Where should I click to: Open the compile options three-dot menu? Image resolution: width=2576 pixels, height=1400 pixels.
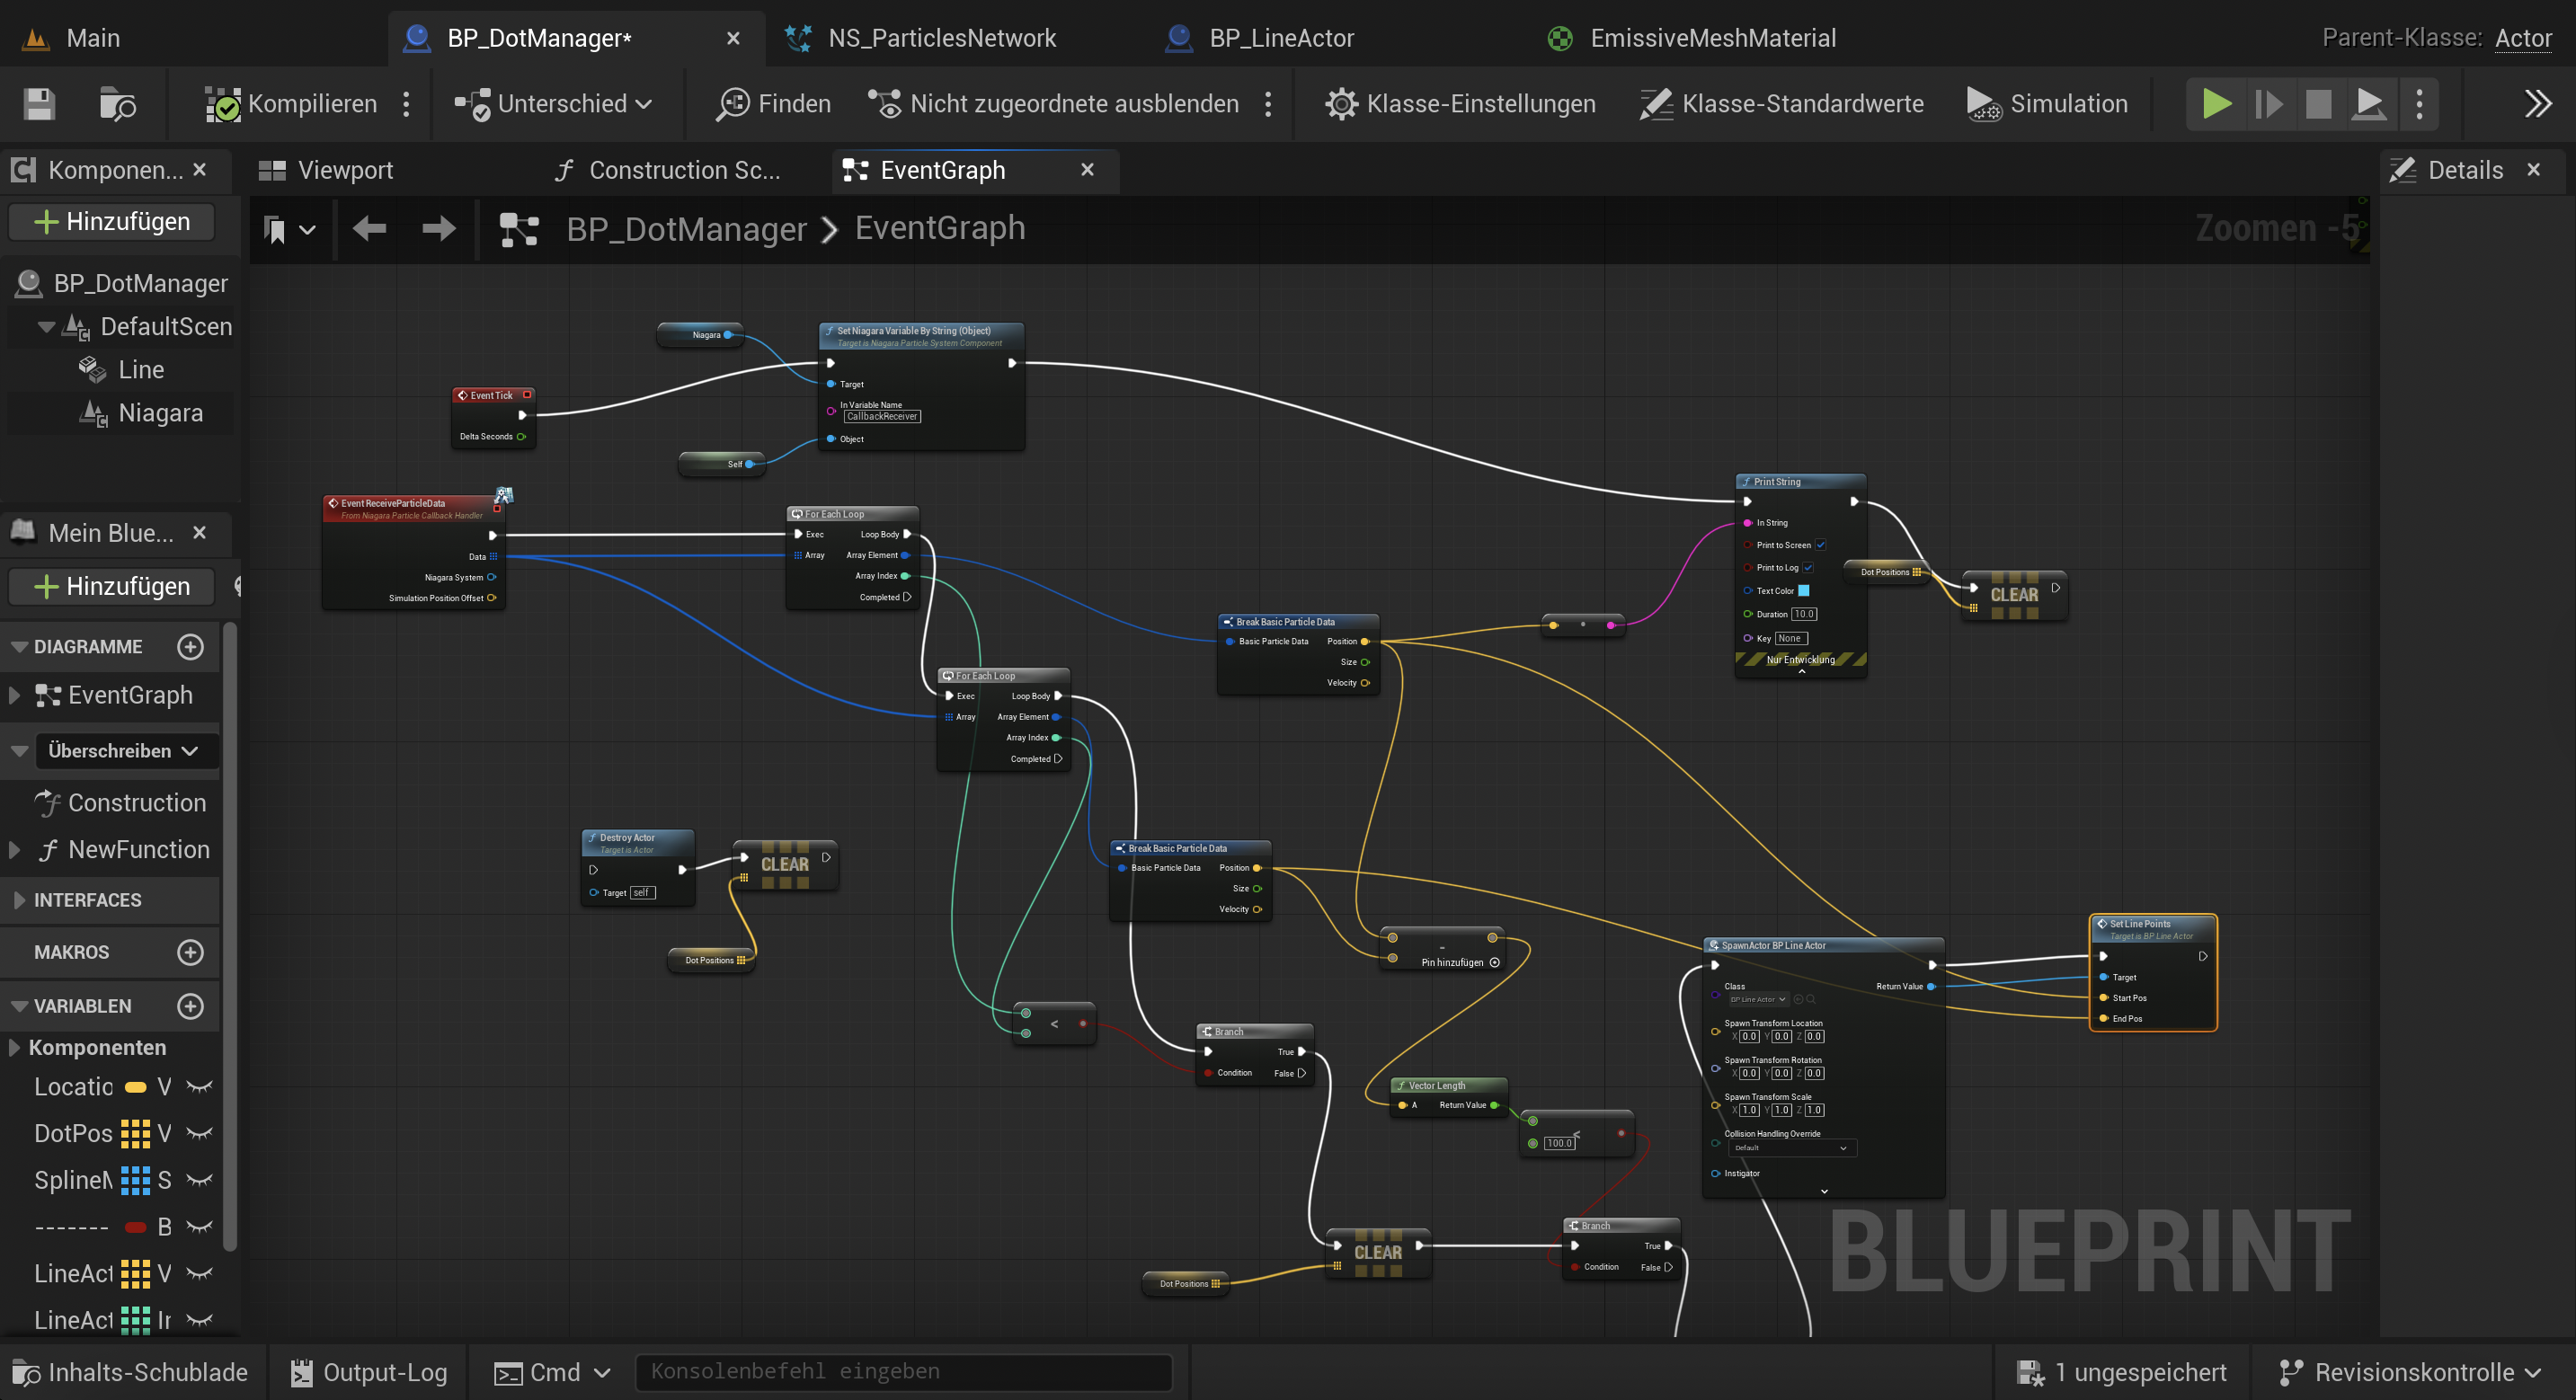(406, 104)
